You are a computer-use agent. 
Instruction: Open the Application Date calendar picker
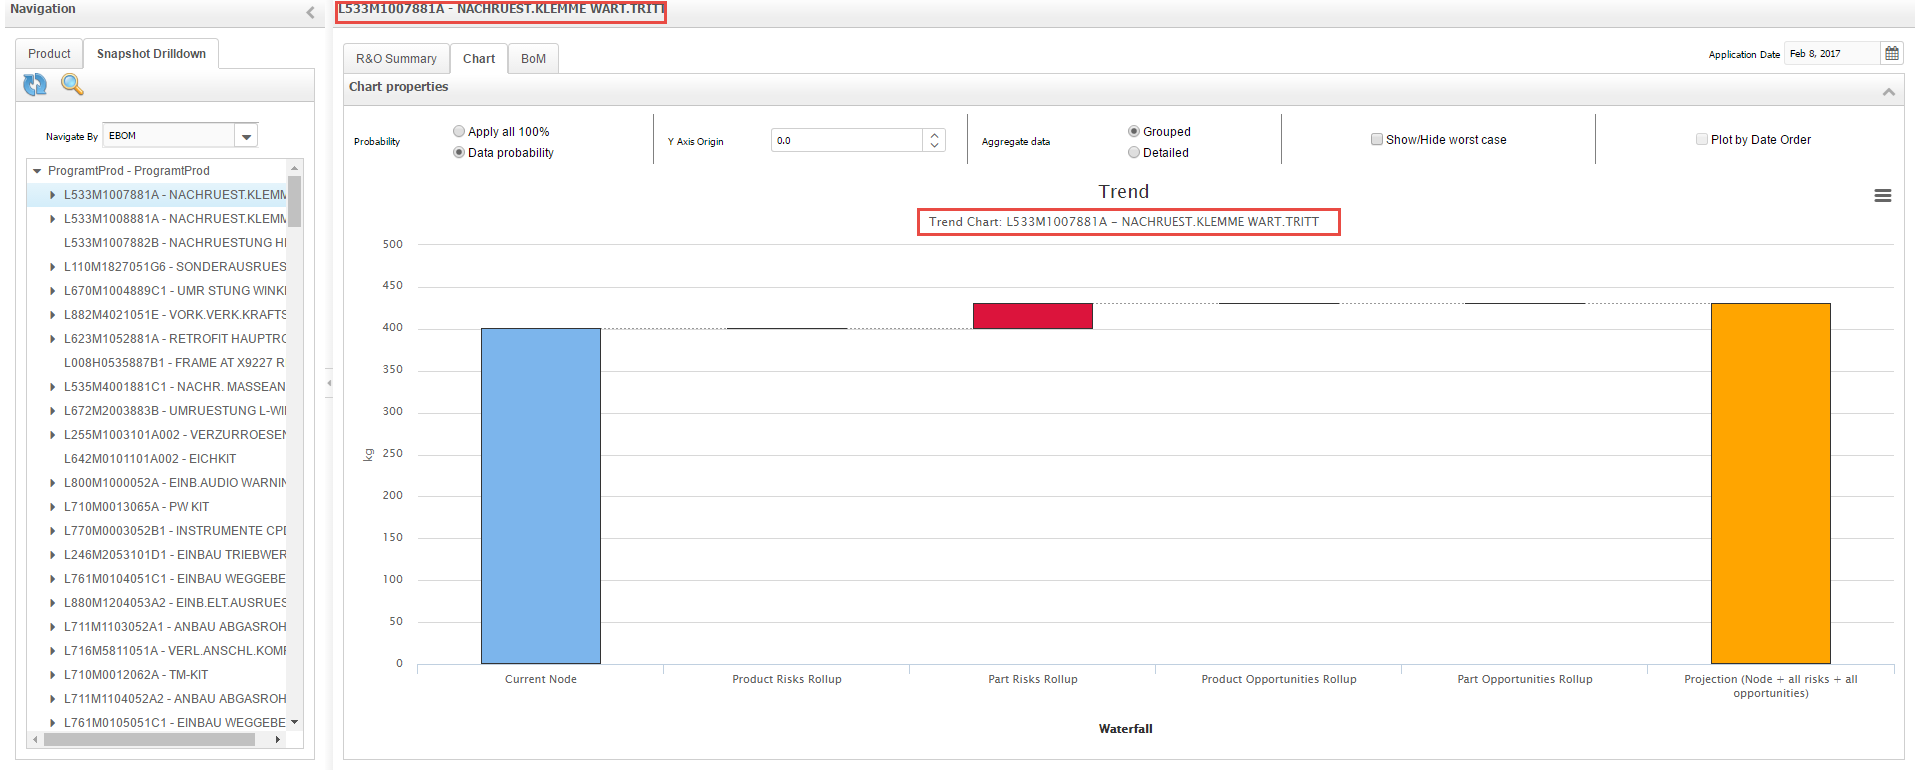1891,54
